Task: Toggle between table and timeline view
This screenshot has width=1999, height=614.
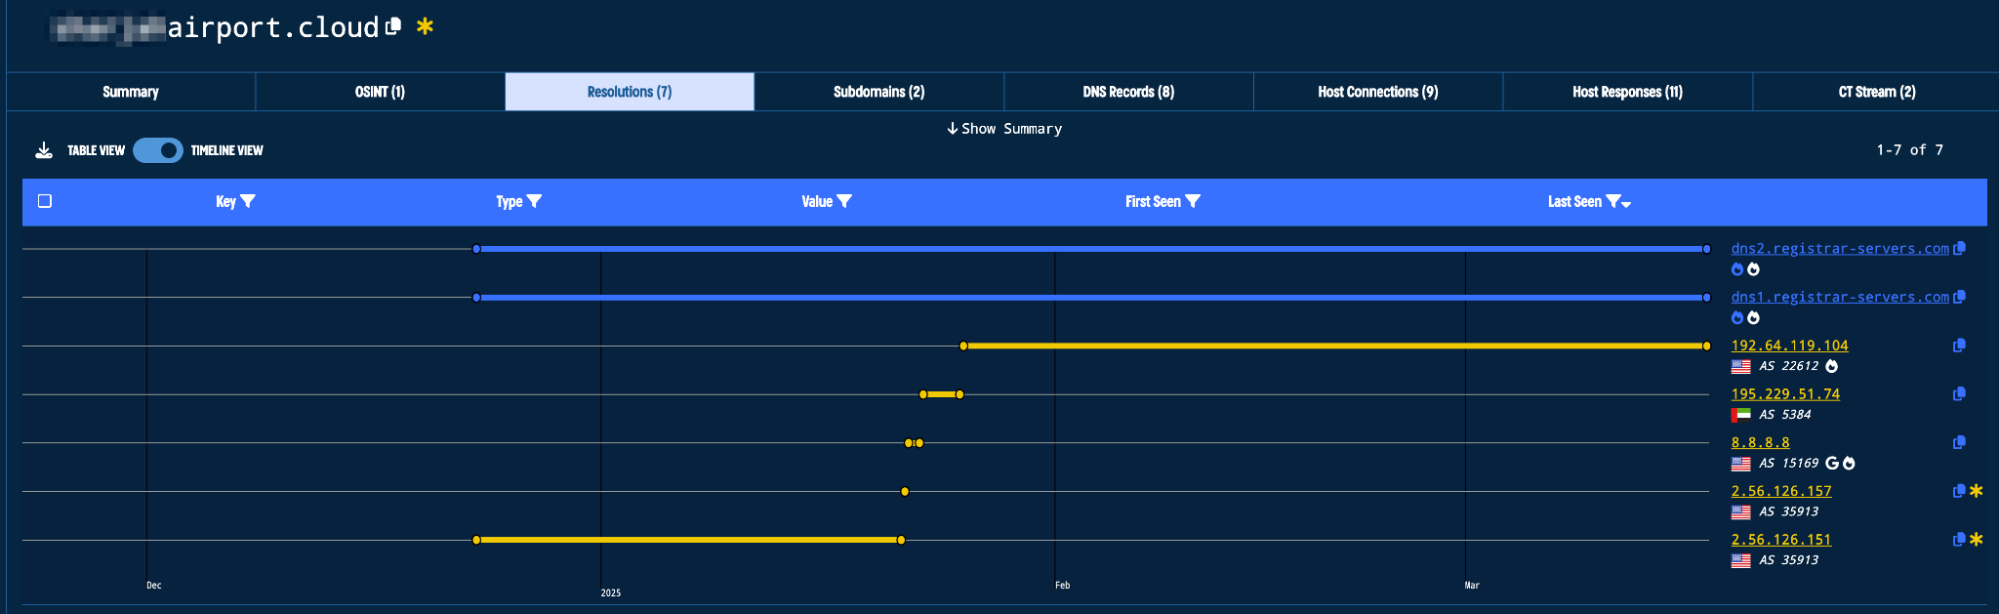Action: pos(158,150)
